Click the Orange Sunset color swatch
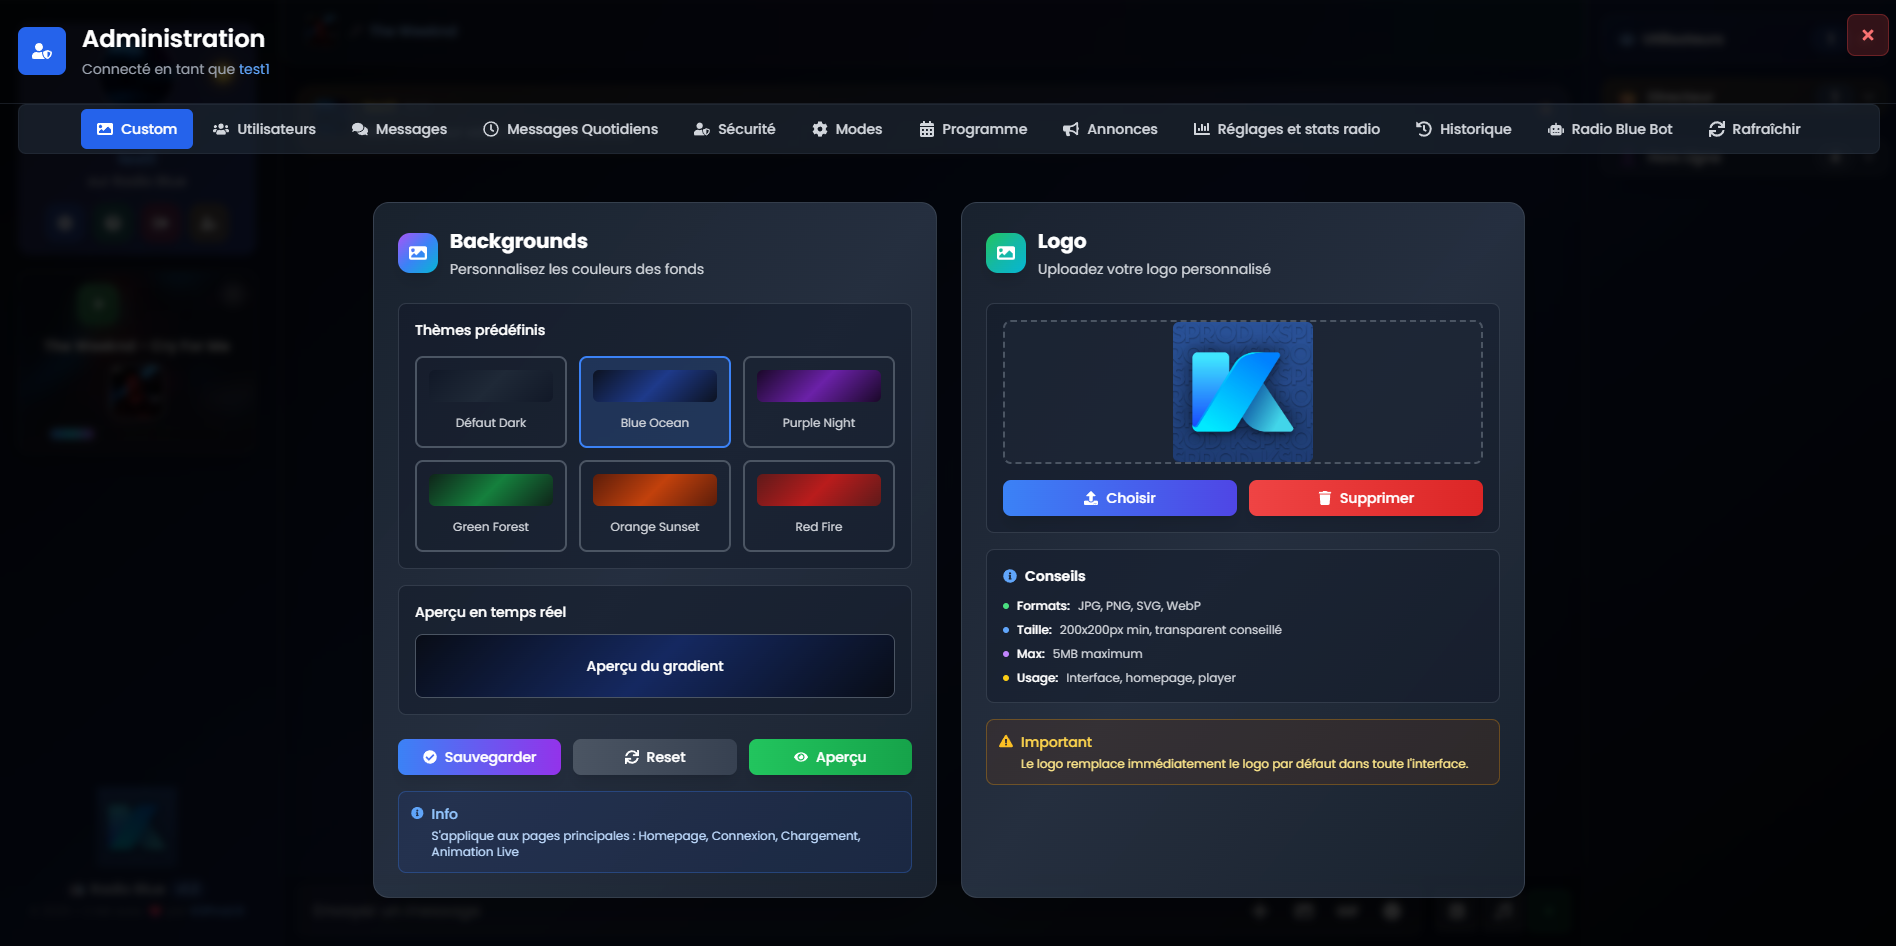 655,490
